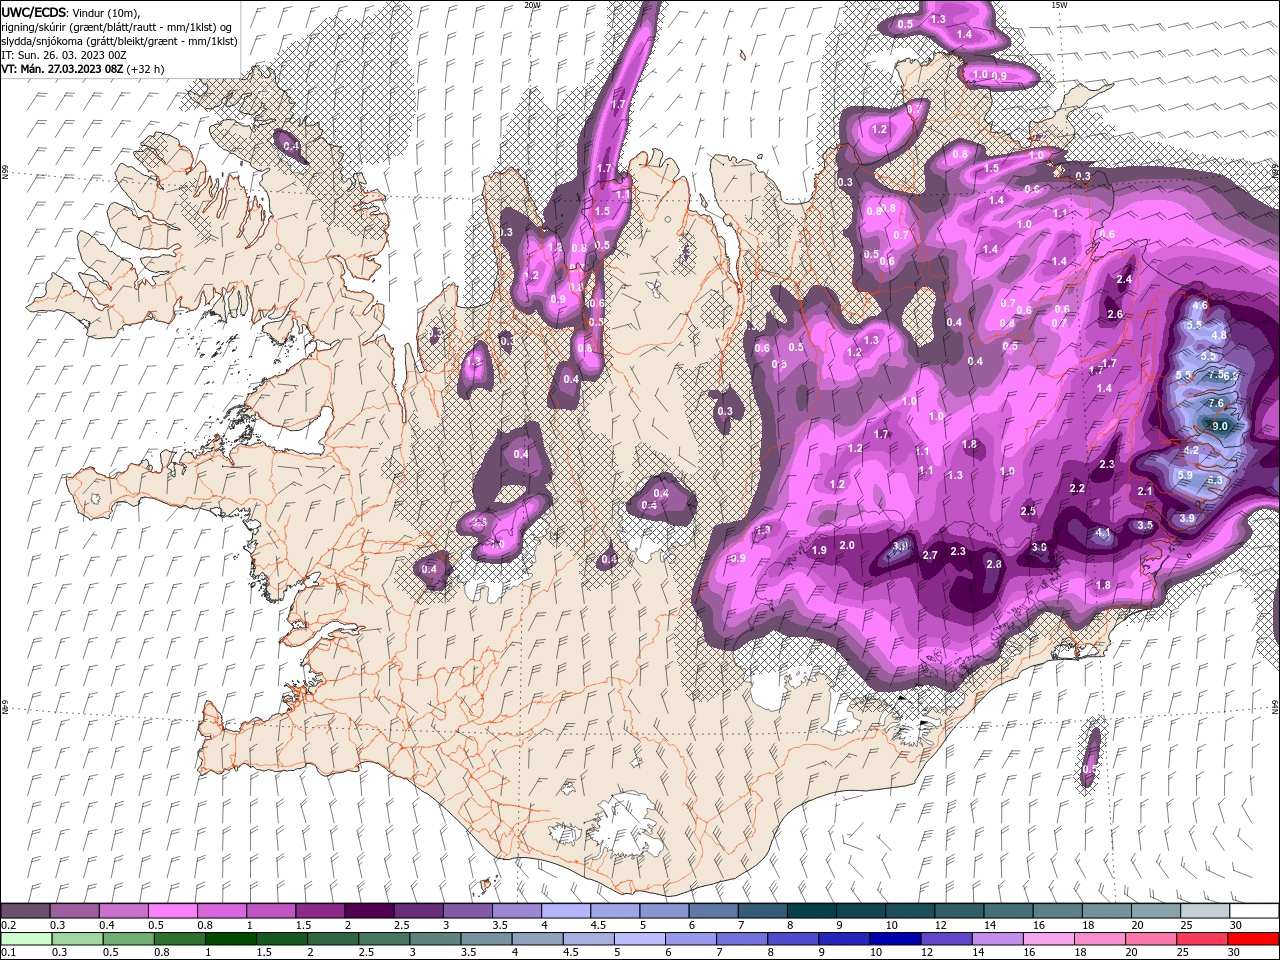Viewport: 1280px width, 960px height.
Task: Click the pale green 0.1 swatch in bottom legend
Action: 26,939
